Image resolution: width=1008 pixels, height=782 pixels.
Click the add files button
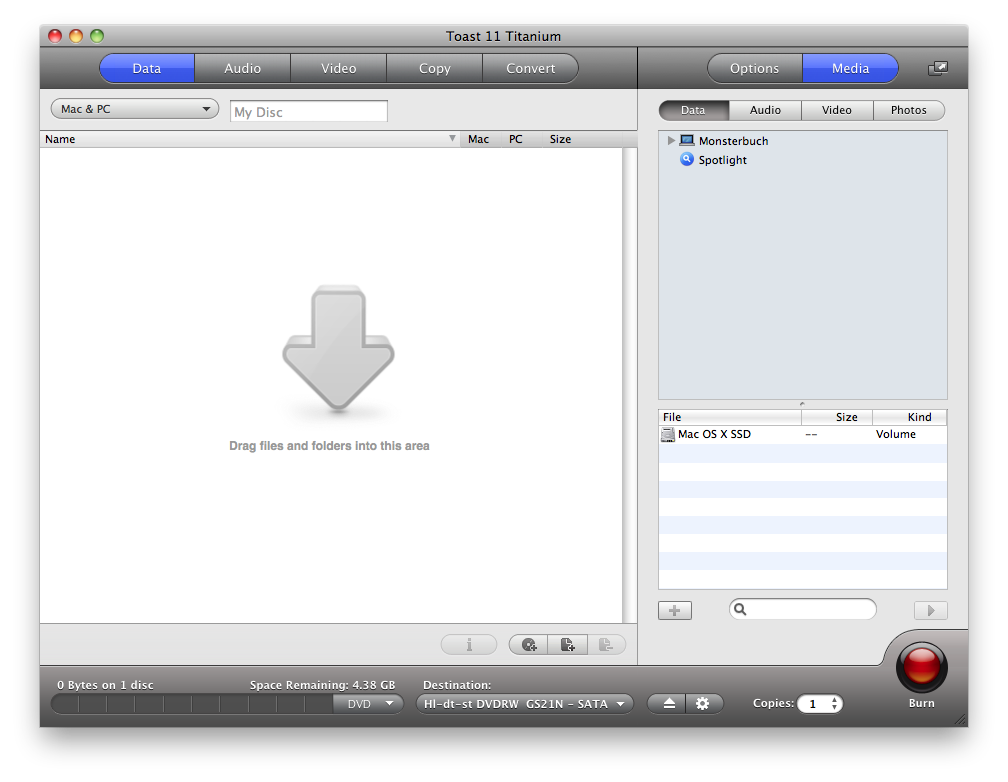(568, 644)
